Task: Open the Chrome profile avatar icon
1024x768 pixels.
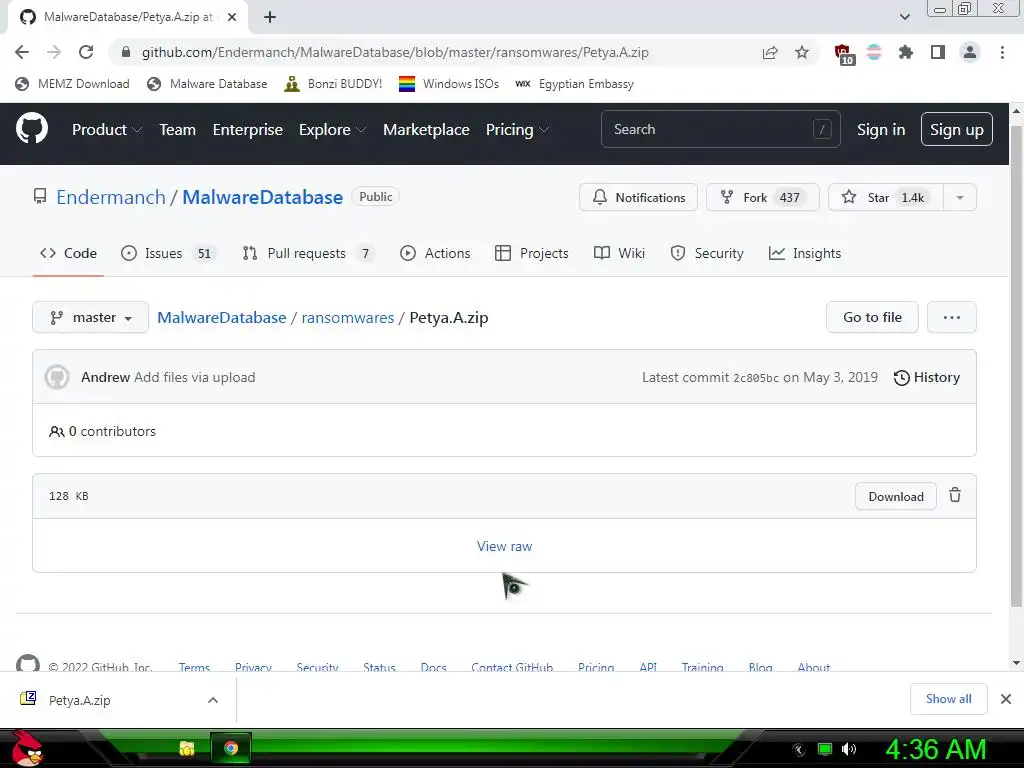Action: coord(970,52)
